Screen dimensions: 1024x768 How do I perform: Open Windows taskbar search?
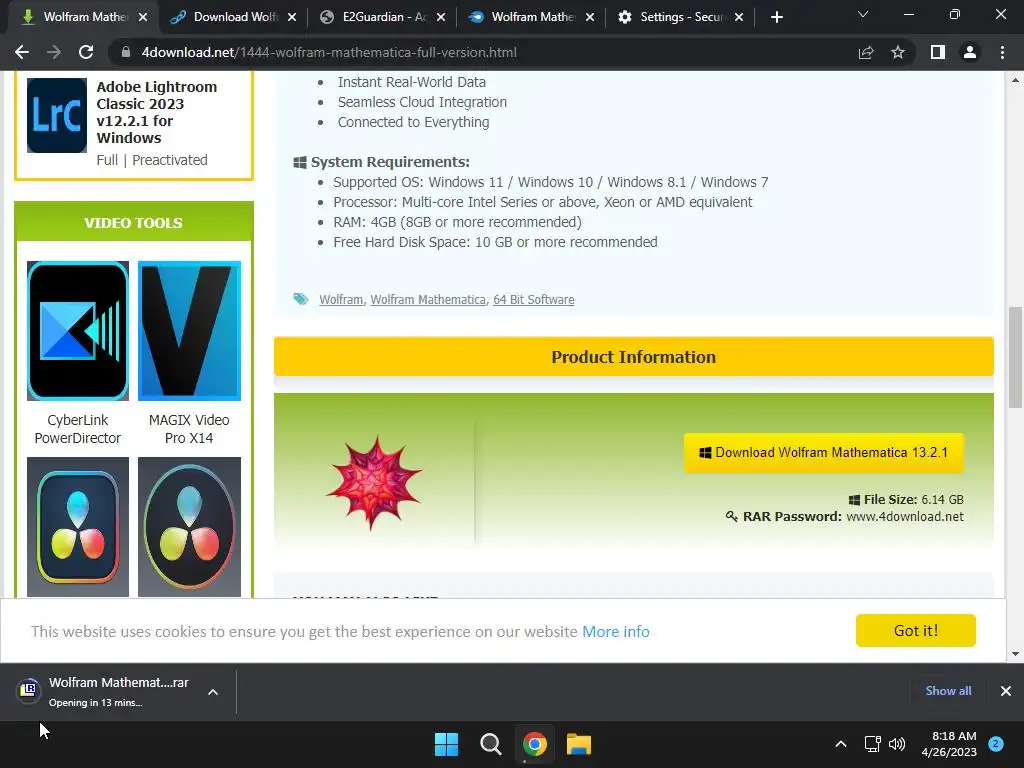pos(490,744)
